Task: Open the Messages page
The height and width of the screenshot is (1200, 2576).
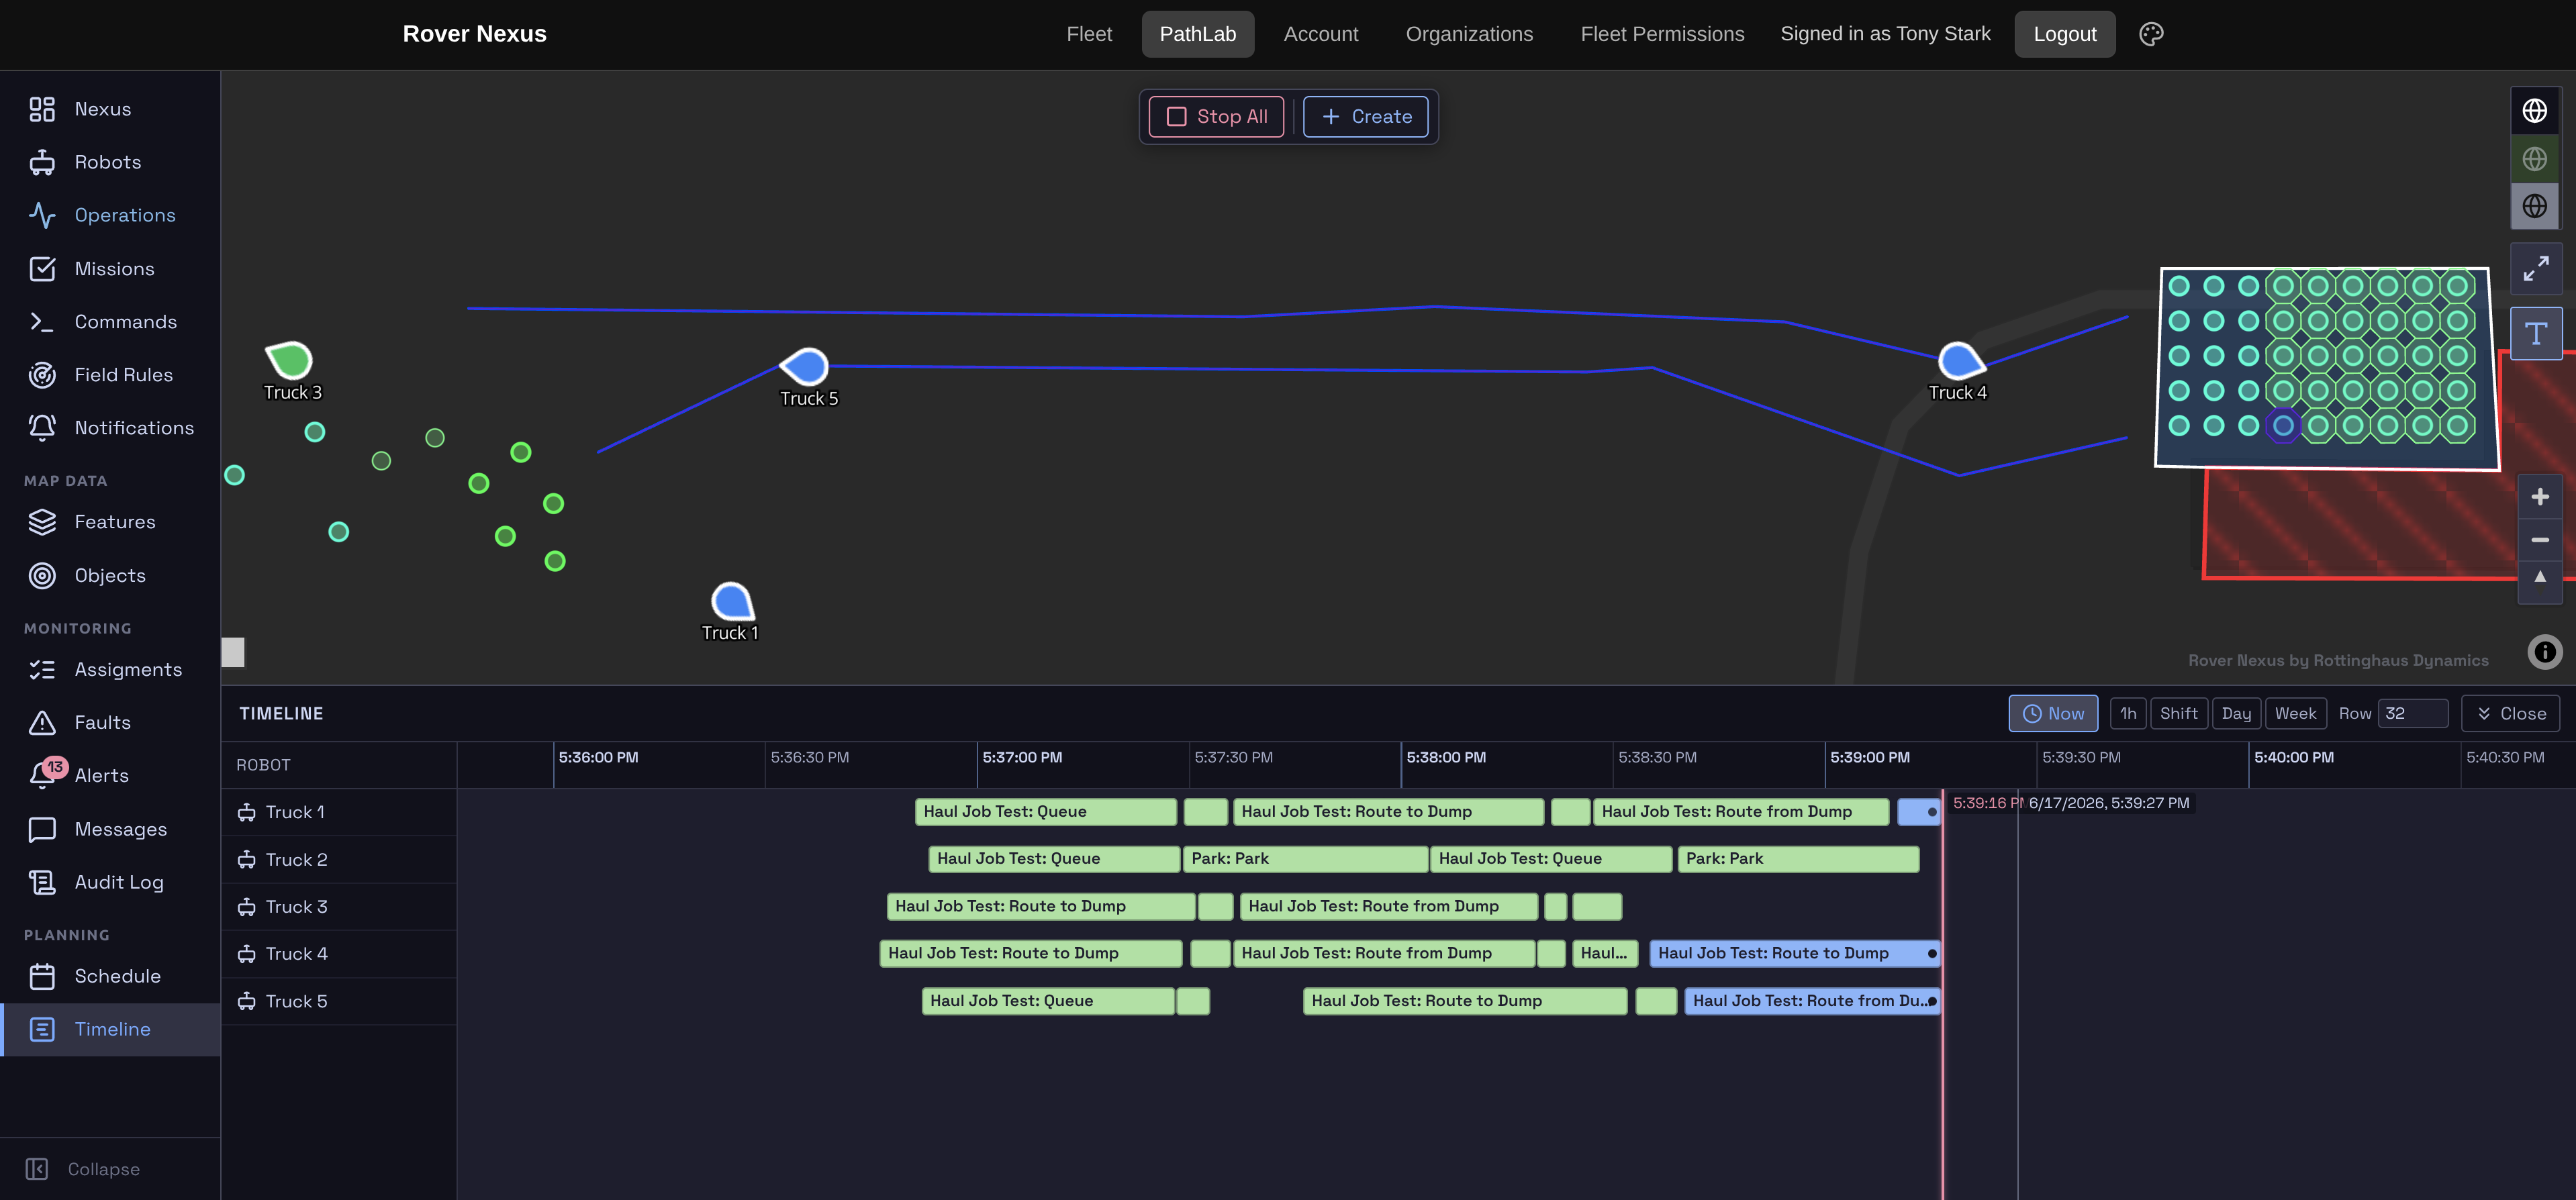Action: click(110, 830)
